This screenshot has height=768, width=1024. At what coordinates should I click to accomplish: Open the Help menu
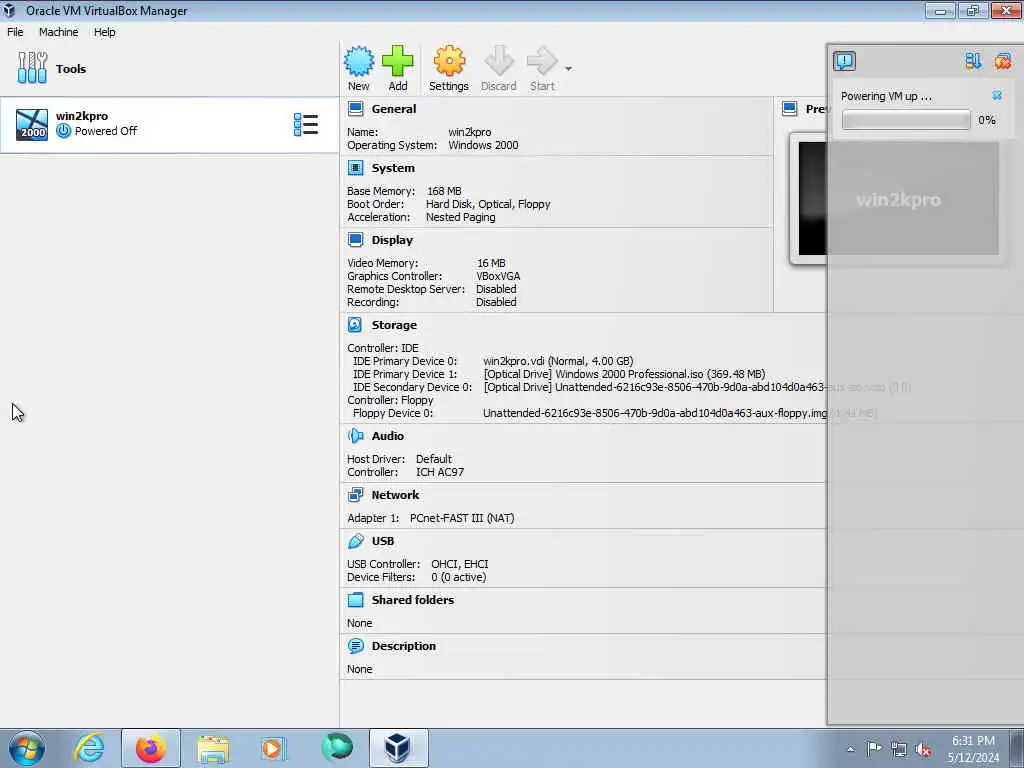click(104, 32)
